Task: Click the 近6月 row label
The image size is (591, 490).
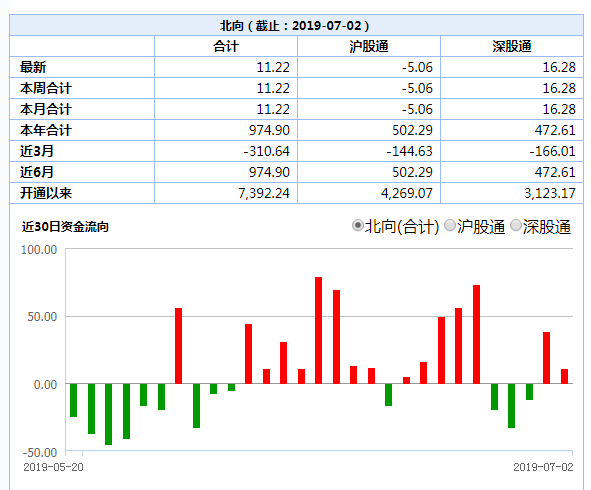Action: (x=37, y=172)
